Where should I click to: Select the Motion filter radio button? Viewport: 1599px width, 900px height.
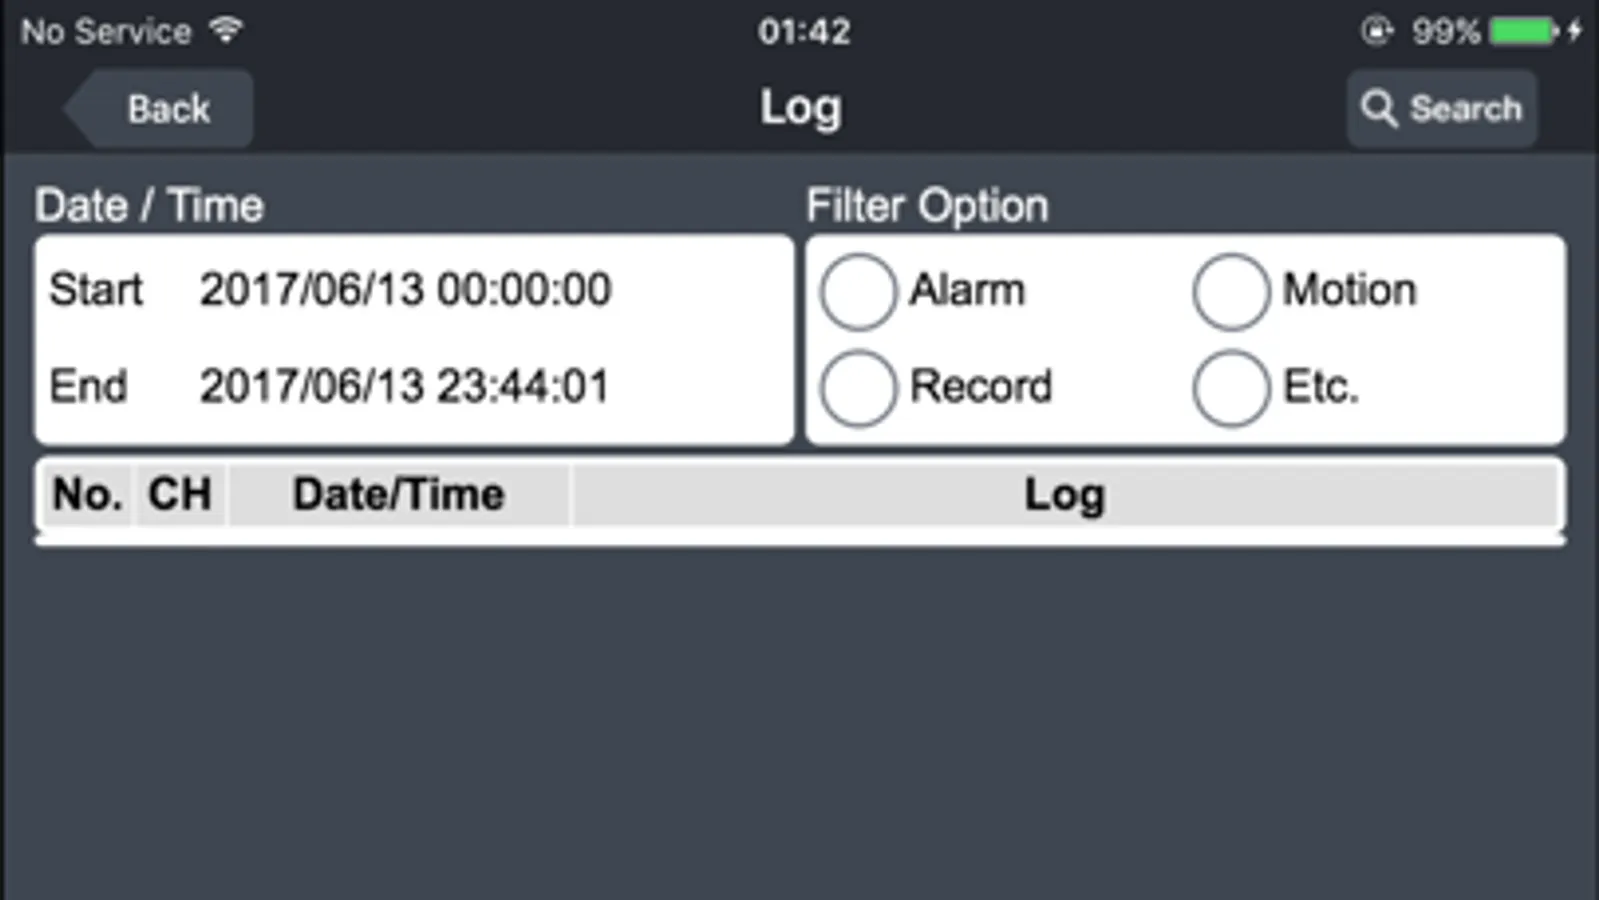click(x=1231, y=291)
